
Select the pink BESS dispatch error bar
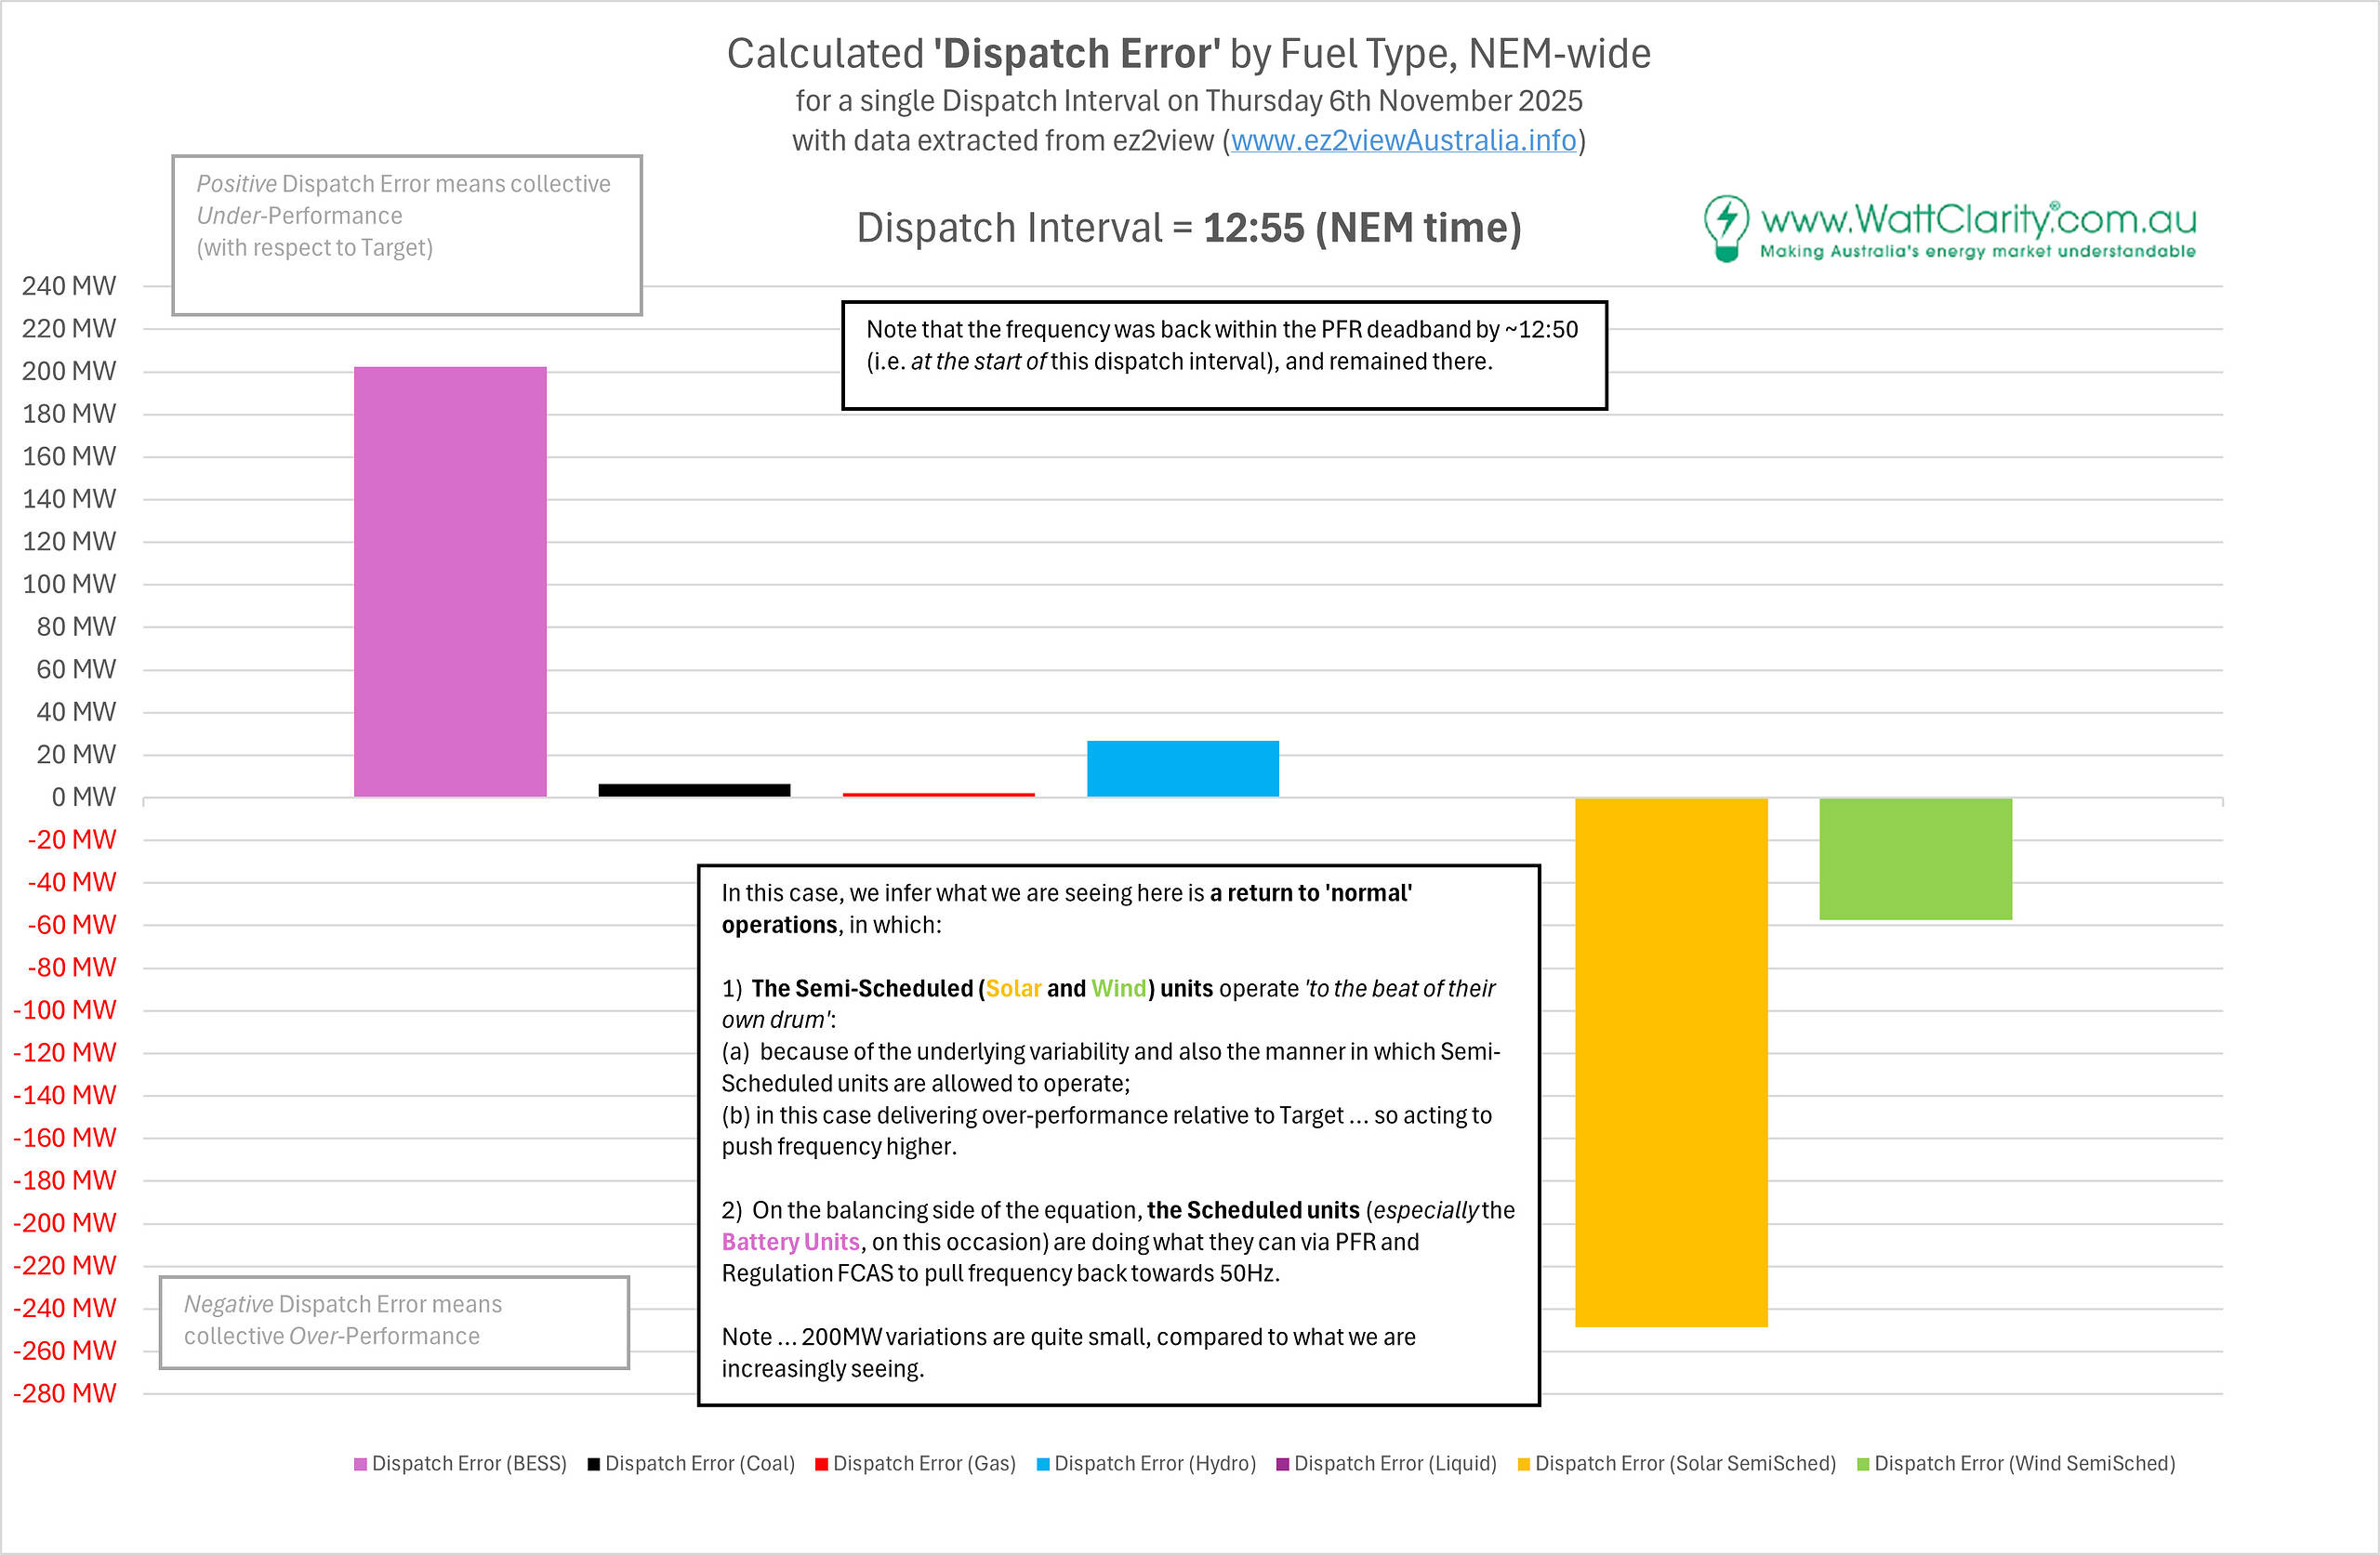pos(450,581)
